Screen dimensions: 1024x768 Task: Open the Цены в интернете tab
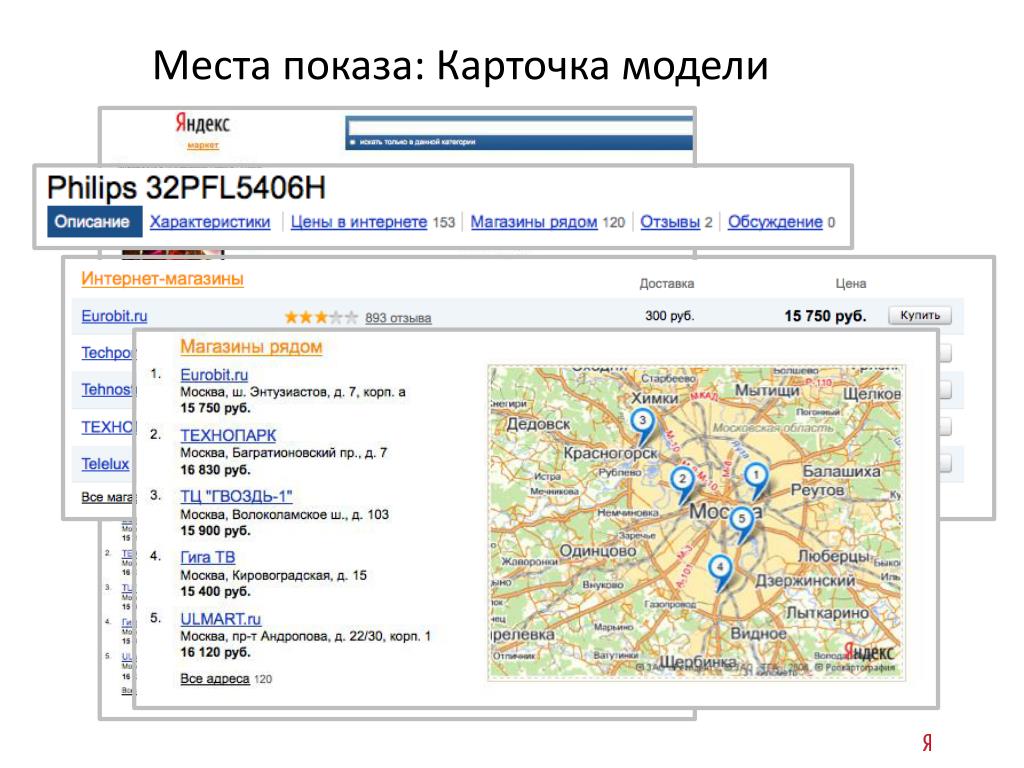(x=359, y=222)
